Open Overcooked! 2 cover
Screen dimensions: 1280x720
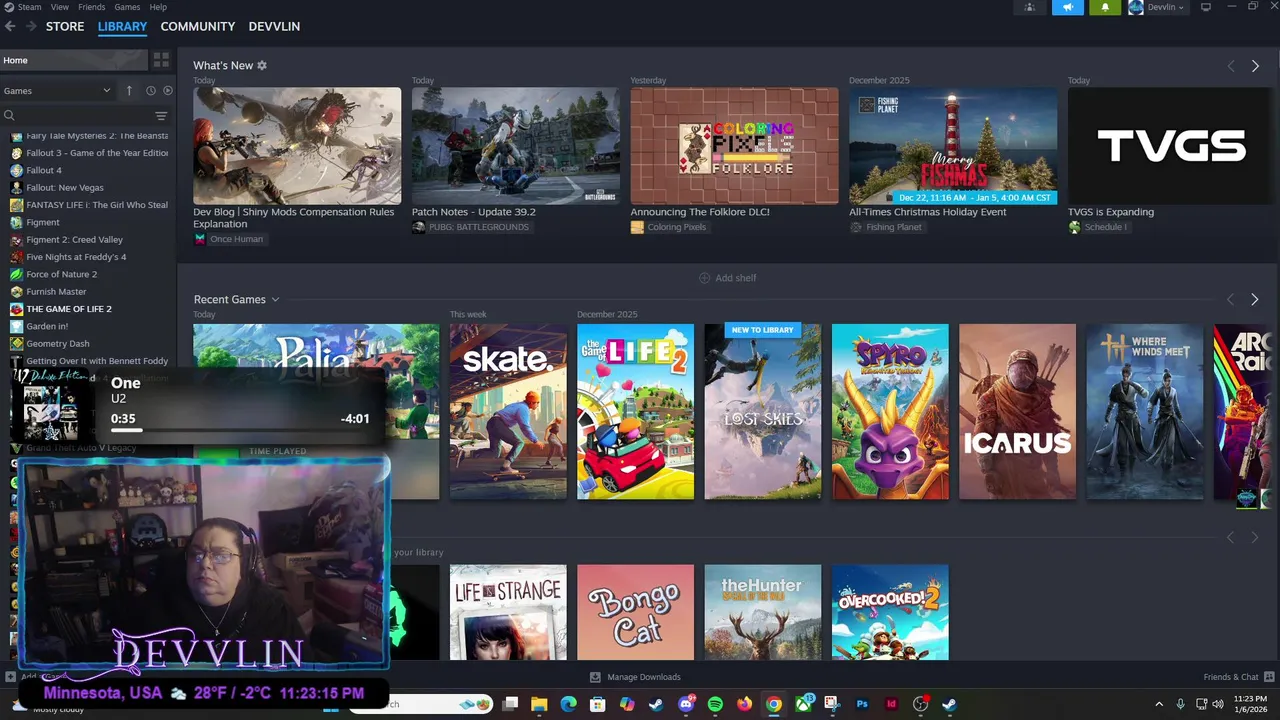point(890,612)
